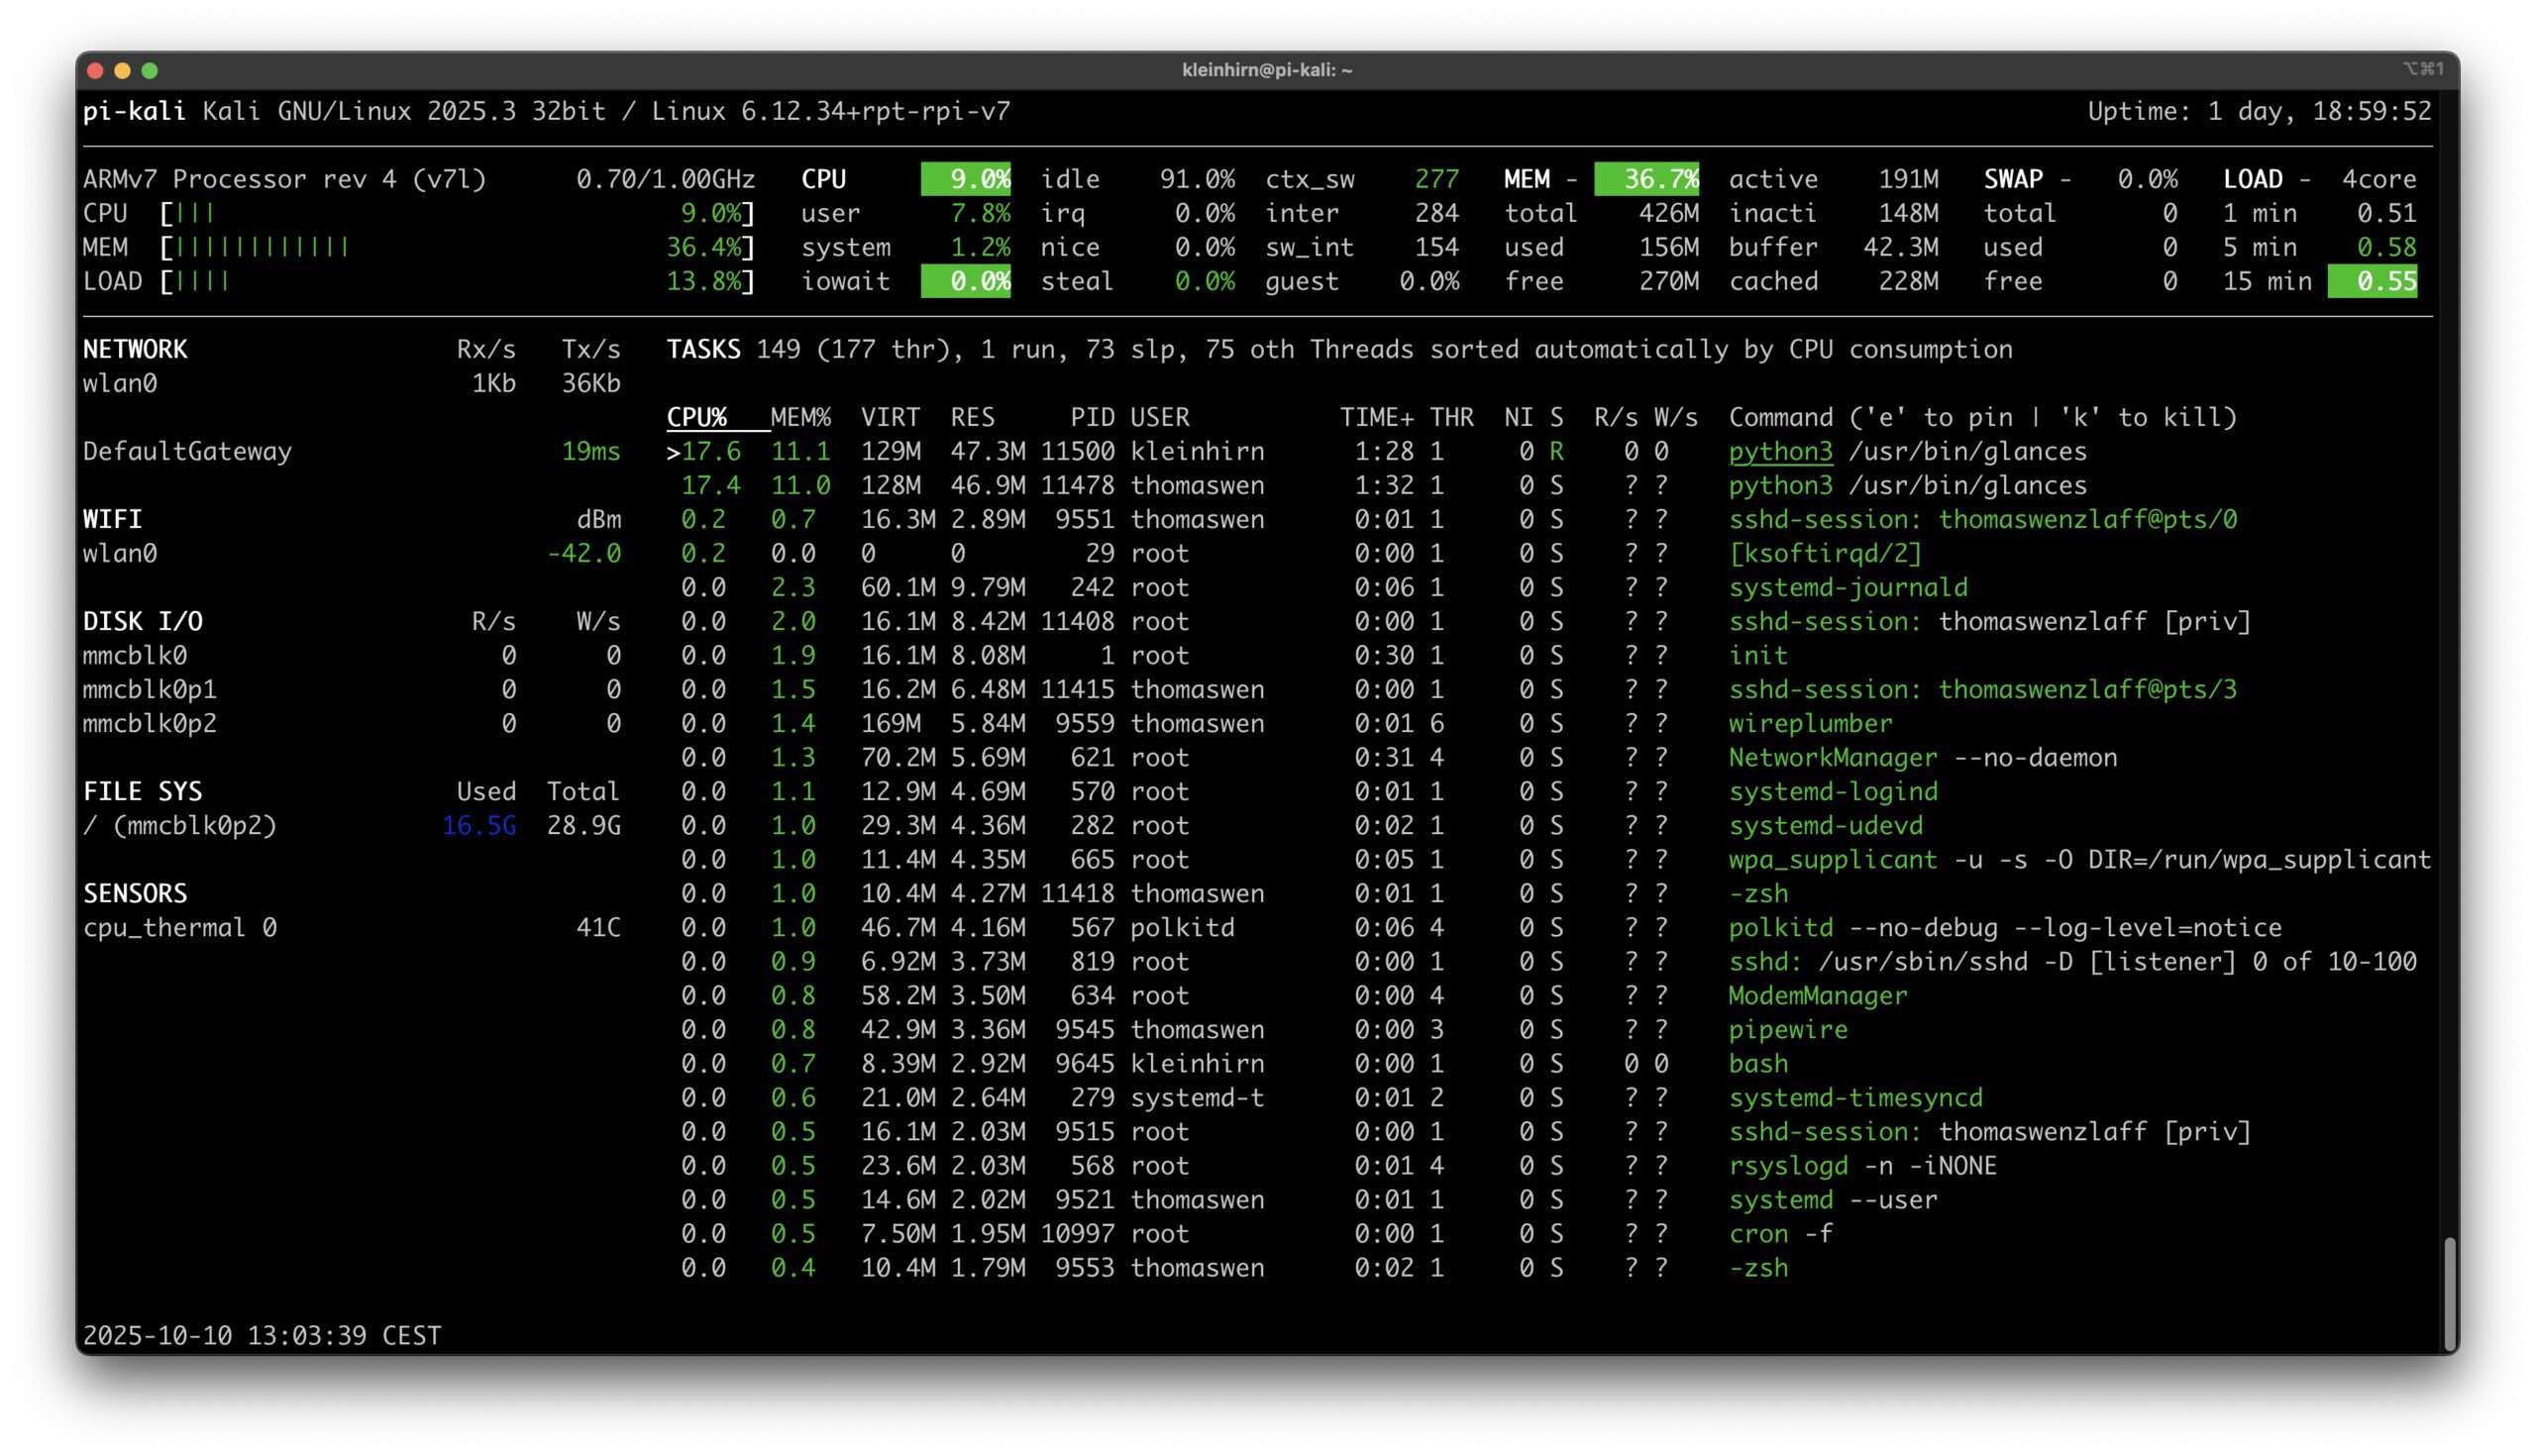This screenshot has width=2536, height=1456.
Task: Click the MEM bar gauge
Action: (262, 247)
